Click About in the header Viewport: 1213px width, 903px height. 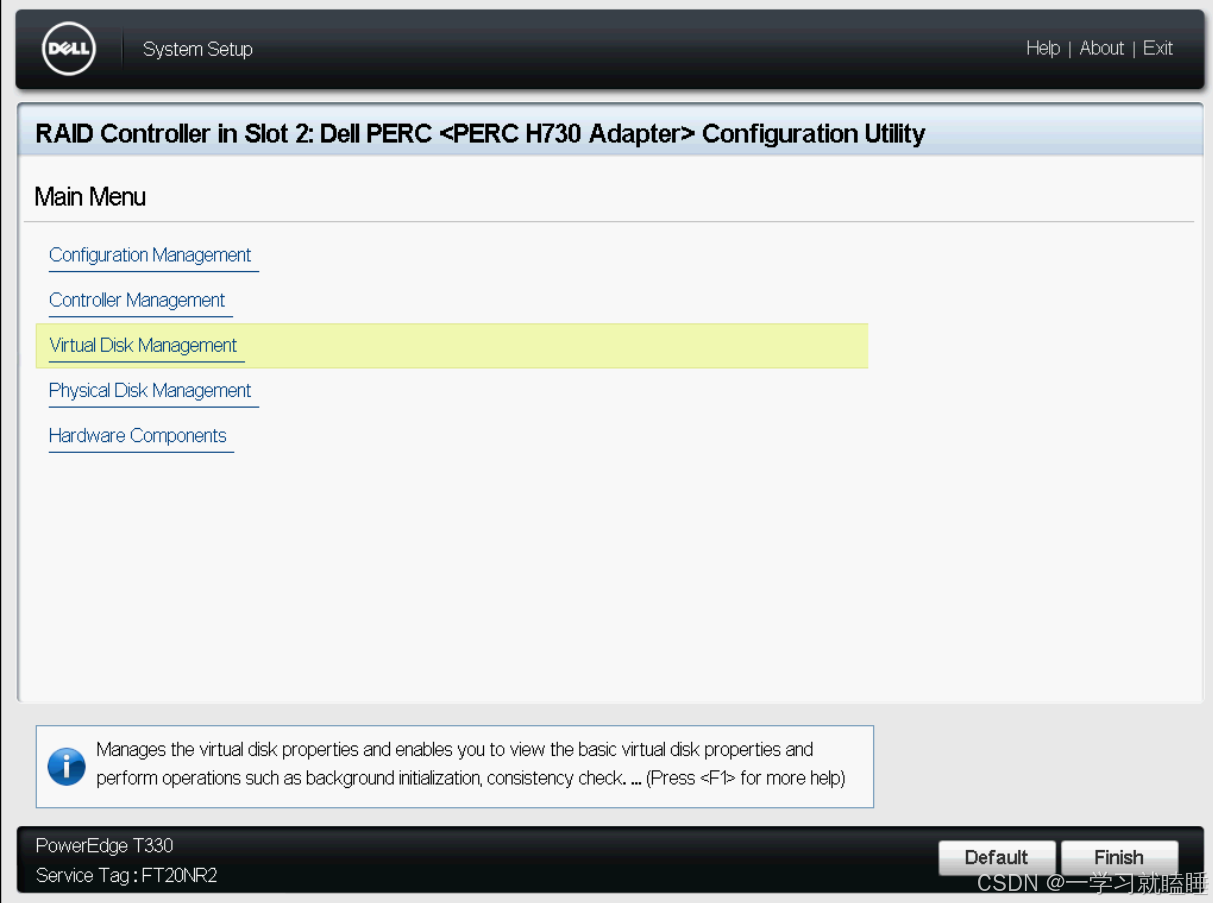pos(1102,48)
